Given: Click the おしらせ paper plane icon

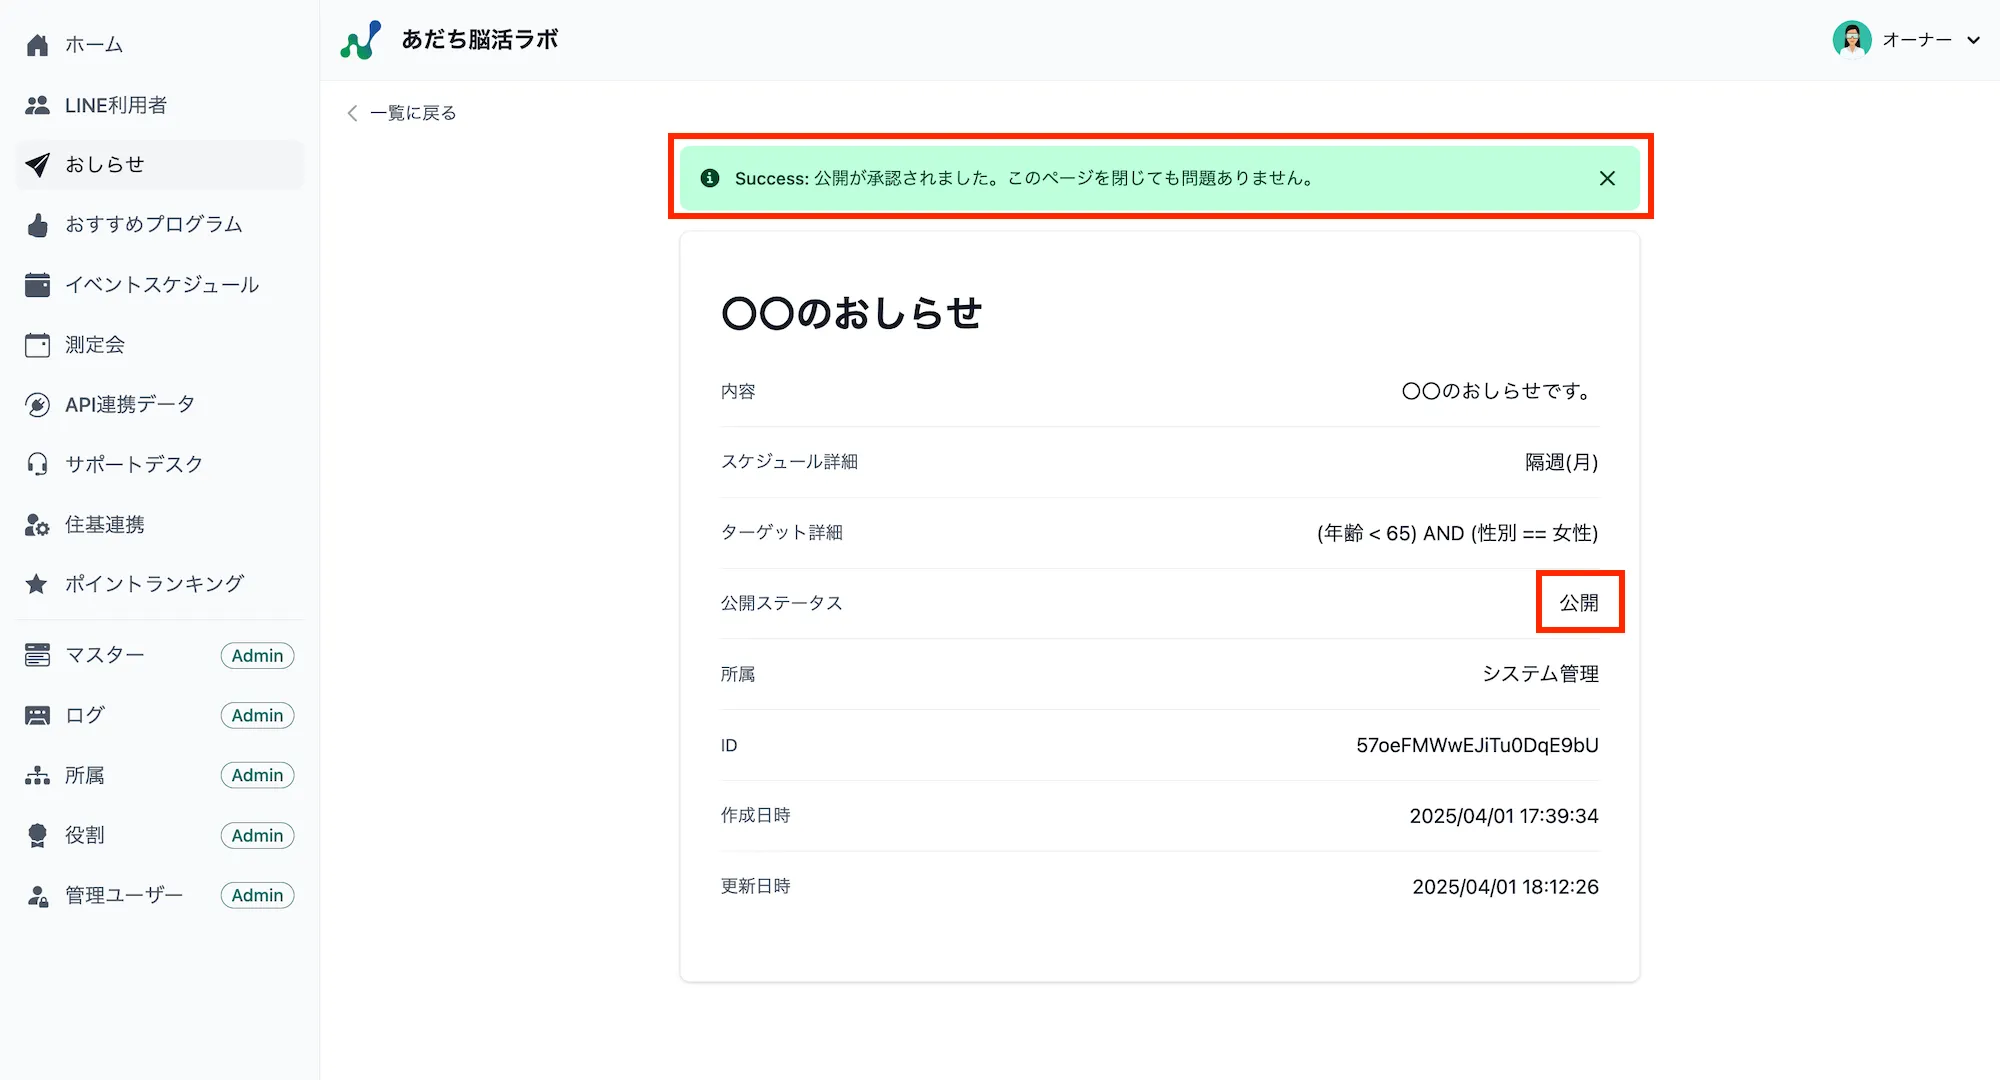Looking at the screenshot, I should [37, 164].
